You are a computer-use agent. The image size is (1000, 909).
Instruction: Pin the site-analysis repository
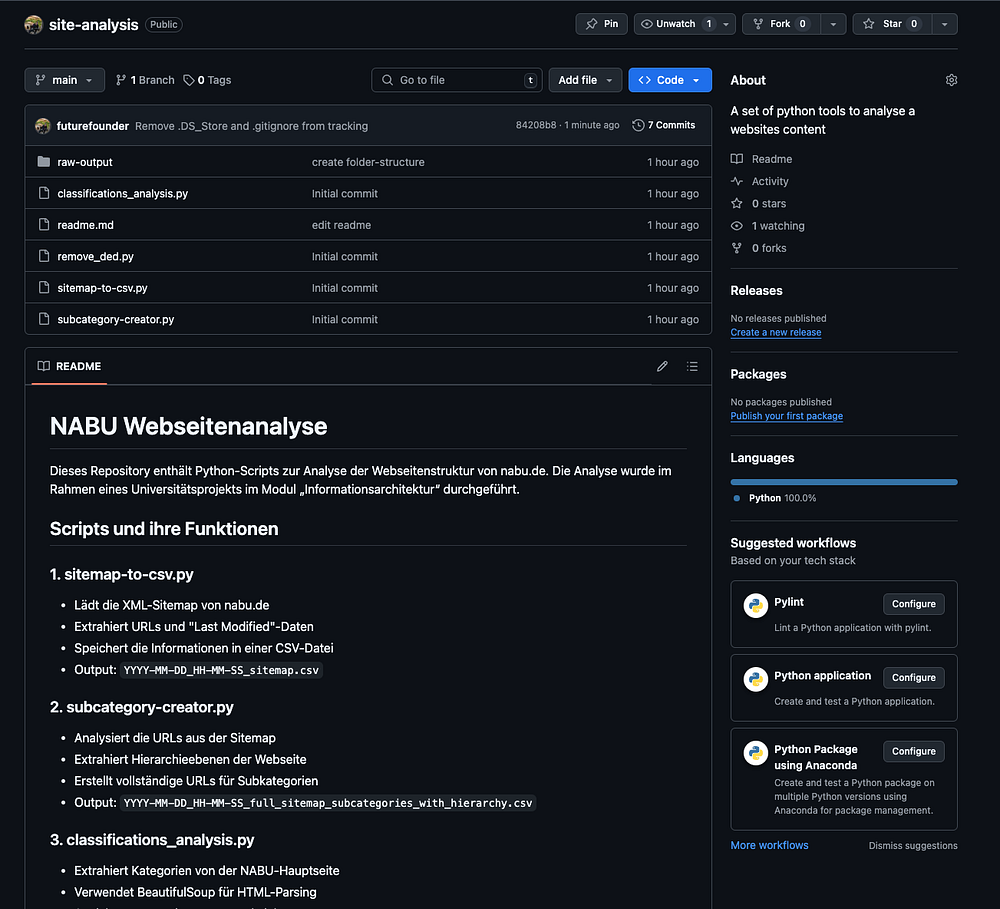pos(601,24)
